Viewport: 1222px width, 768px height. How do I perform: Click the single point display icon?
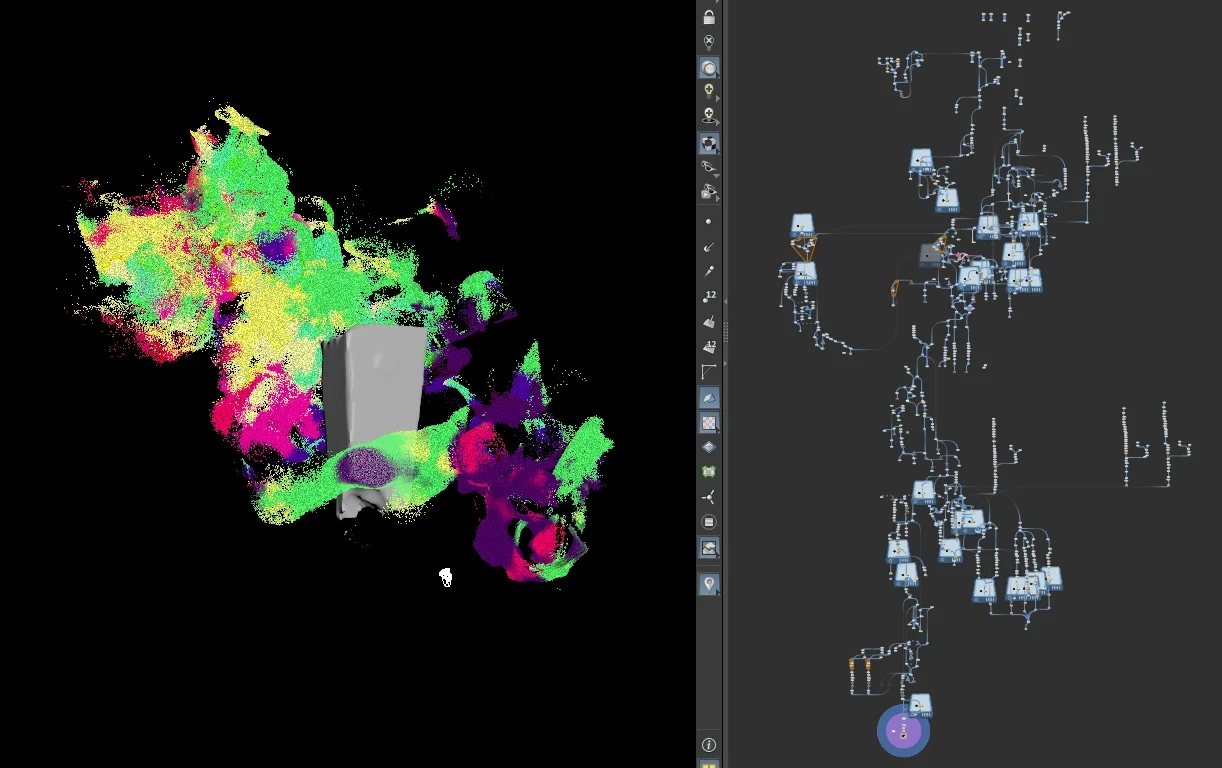(709, 221)
